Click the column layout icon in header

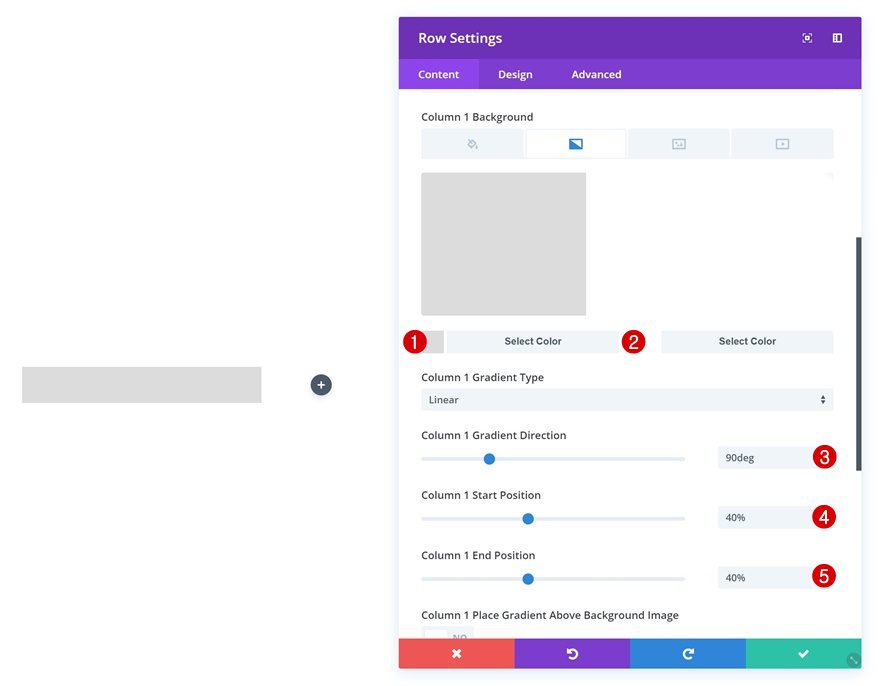(x=837, y=37)
